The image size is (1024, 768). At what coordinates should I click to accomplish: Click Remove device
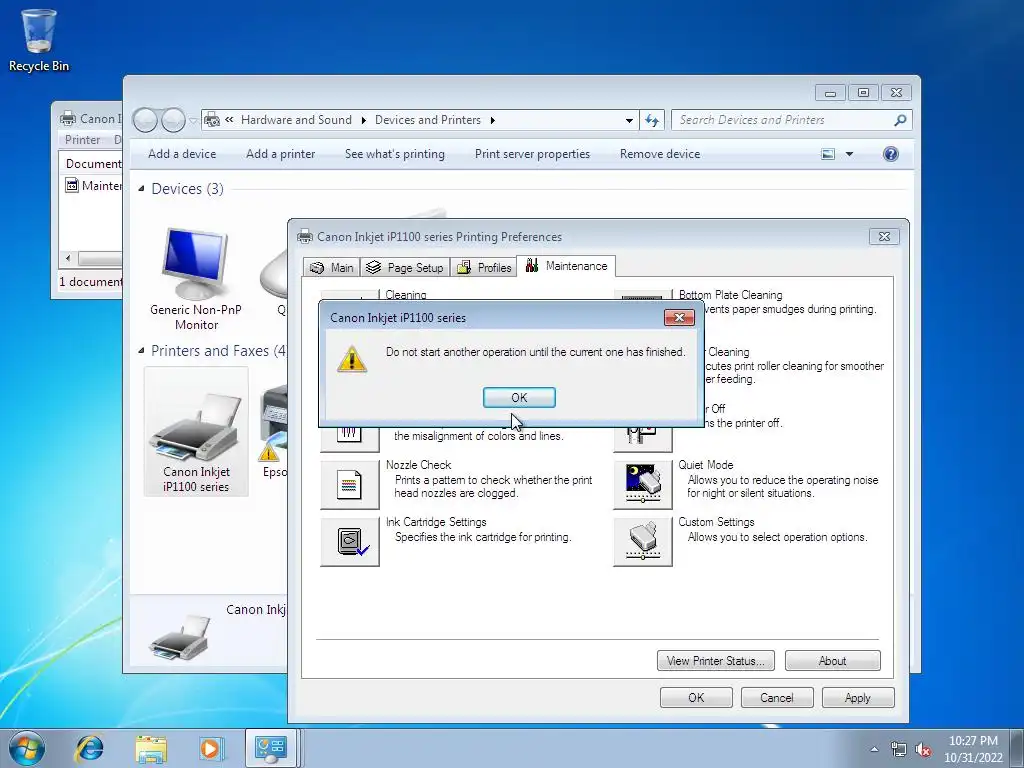tap(660, 154)
